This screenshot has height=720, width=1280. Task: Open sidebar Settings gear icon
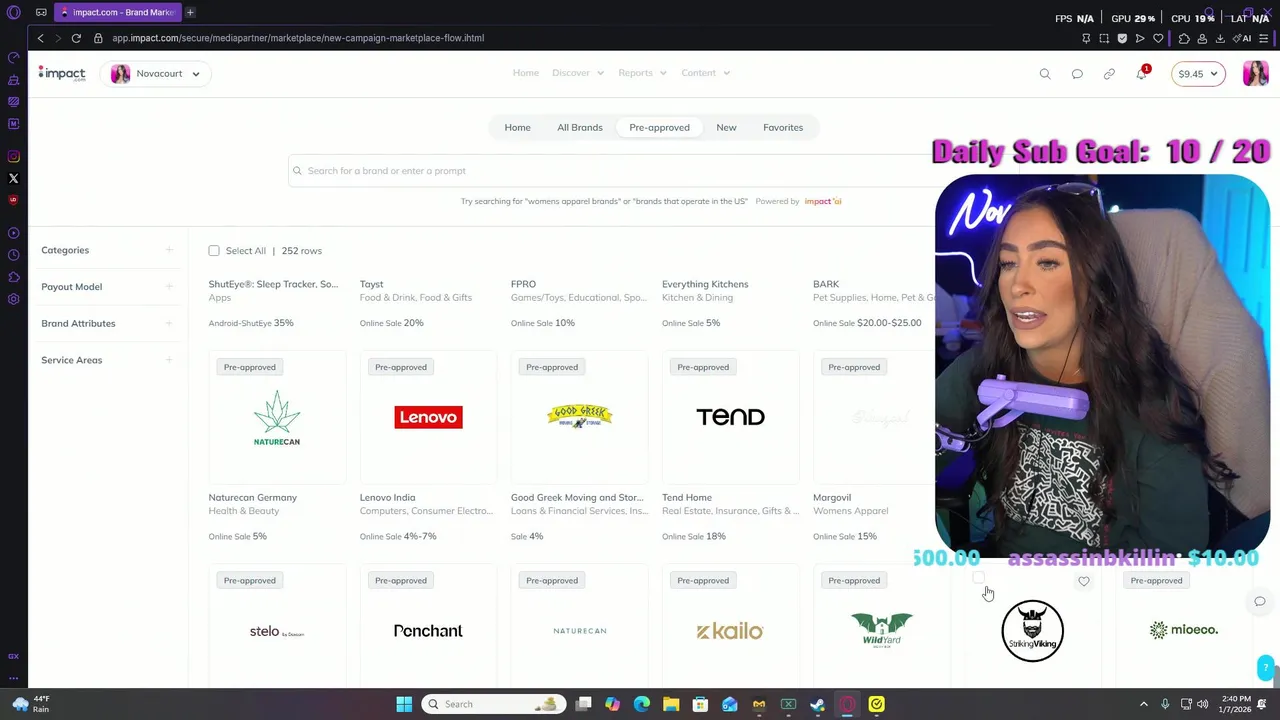click(13, 299)
